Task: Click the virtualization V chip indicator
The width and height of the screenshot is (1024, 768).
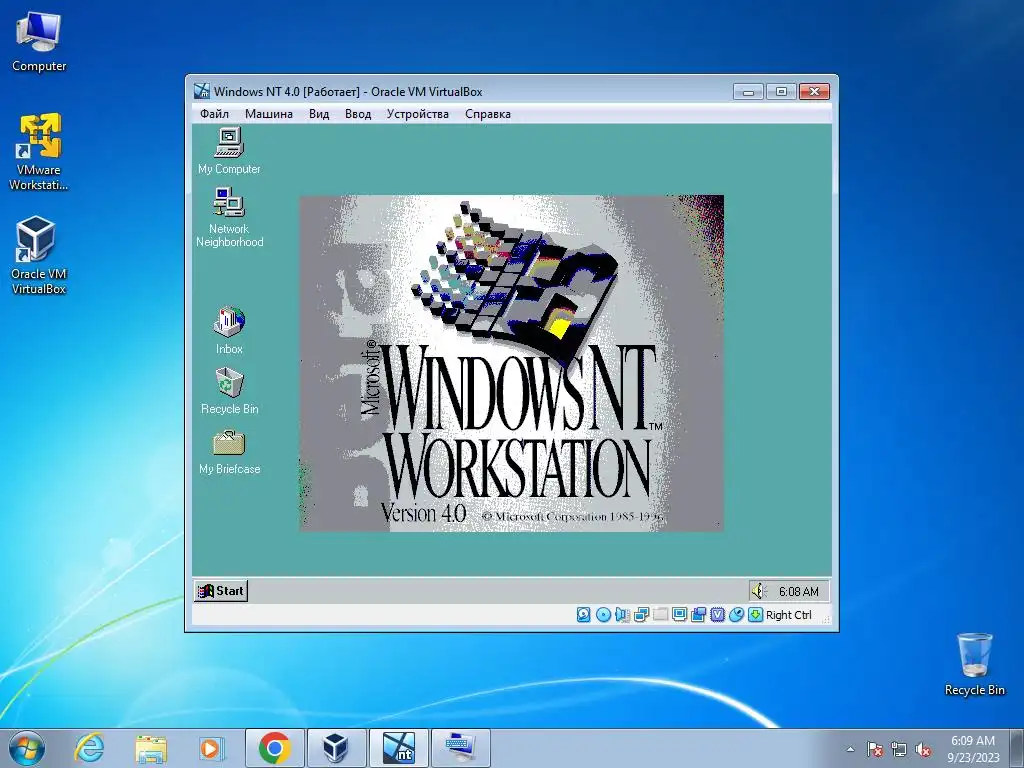Action: coord(717,615)
